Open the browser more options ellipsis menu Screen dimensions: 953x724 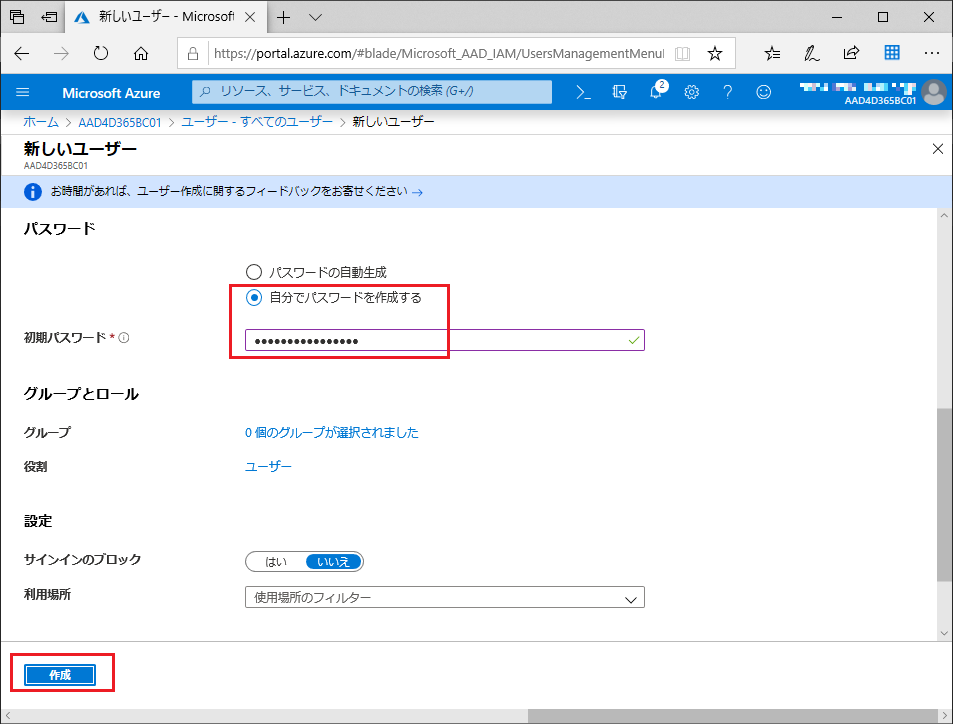931,53
